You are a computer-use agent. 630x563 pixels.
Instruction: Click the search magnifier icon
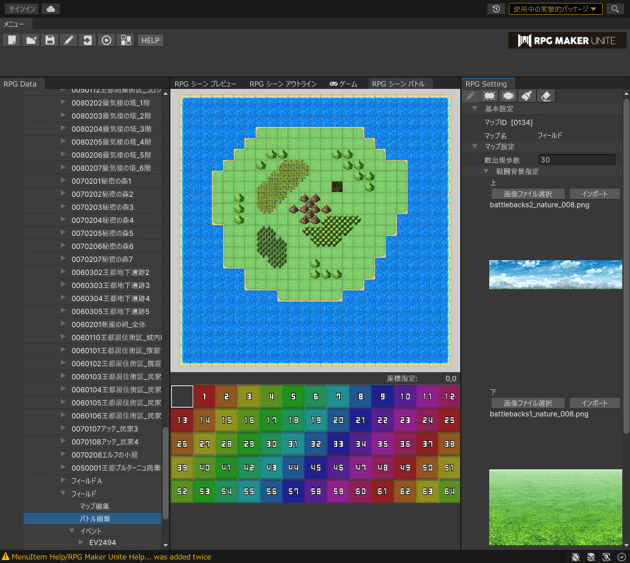616,9
